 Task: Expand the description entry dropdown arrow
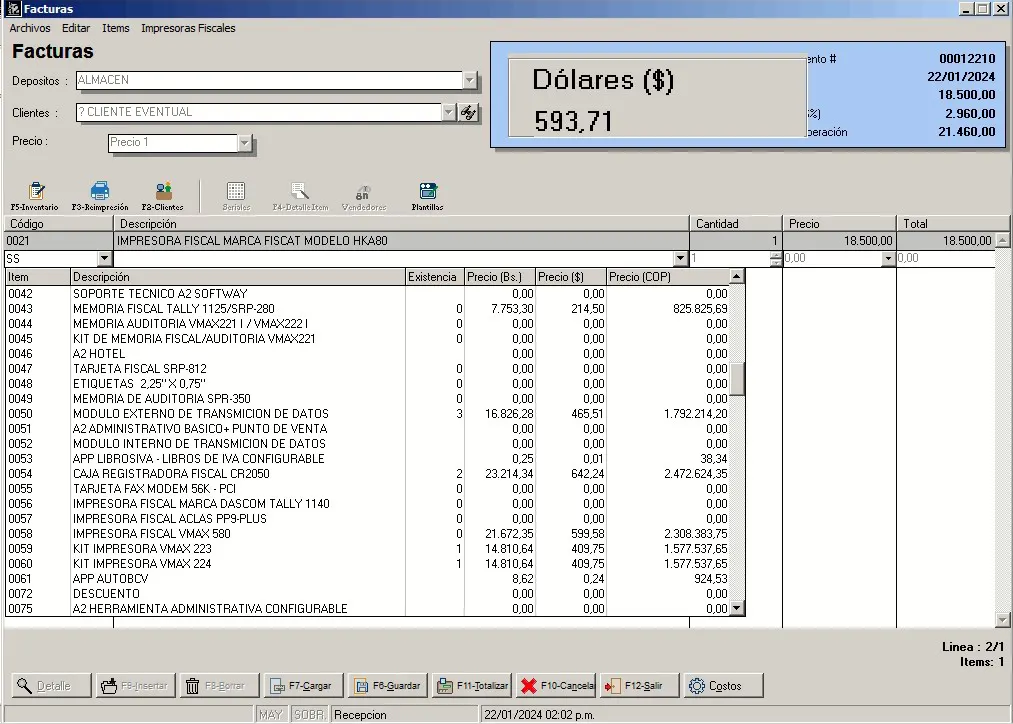680,258
